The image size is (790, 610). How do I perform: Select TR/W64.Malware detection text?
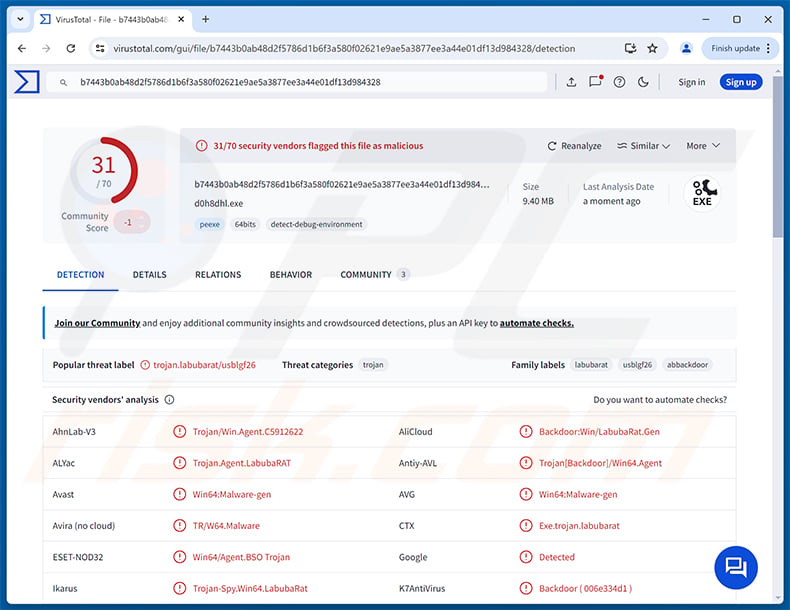[x=226, y=525]
